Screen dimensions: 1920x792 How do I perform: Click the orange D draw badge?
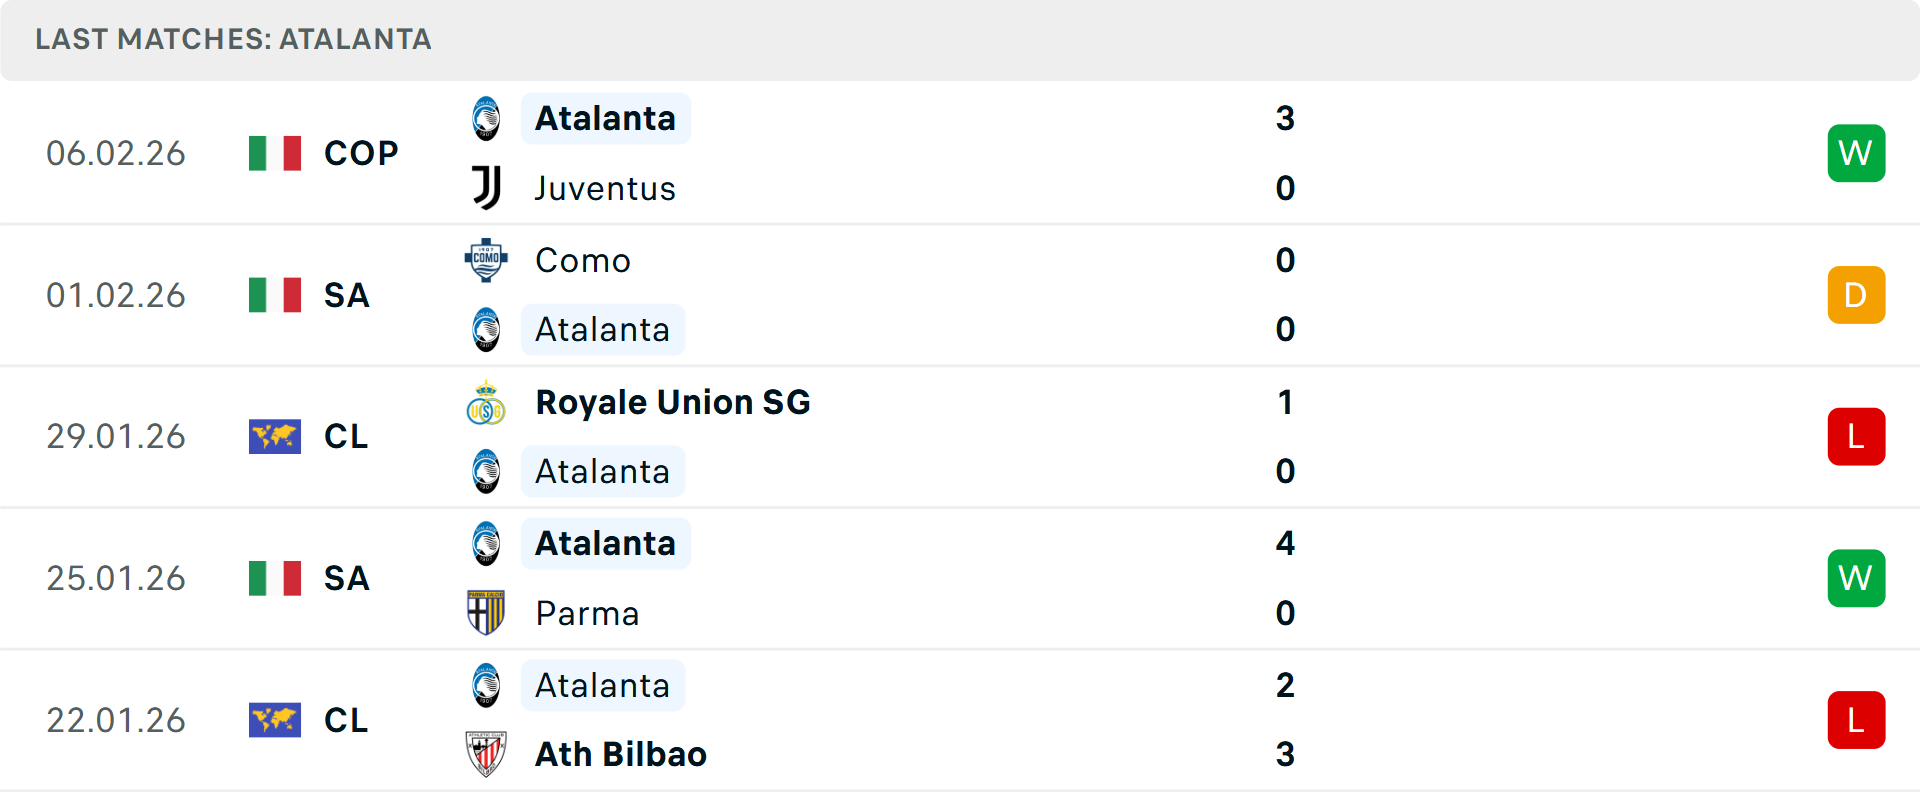coord(1856,295)
